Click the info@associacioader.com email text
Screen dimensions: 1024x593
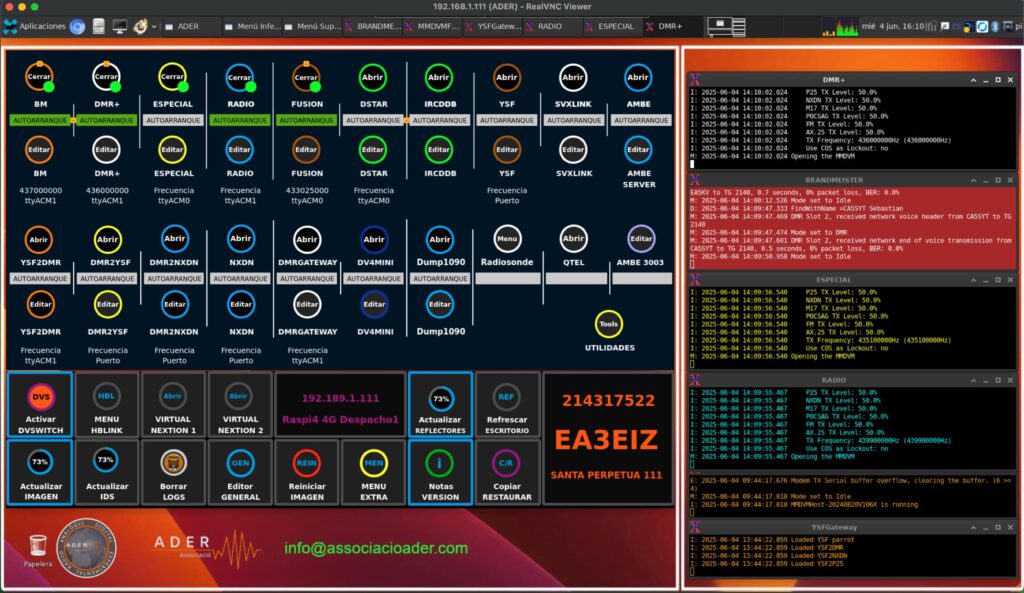(376, 548)
